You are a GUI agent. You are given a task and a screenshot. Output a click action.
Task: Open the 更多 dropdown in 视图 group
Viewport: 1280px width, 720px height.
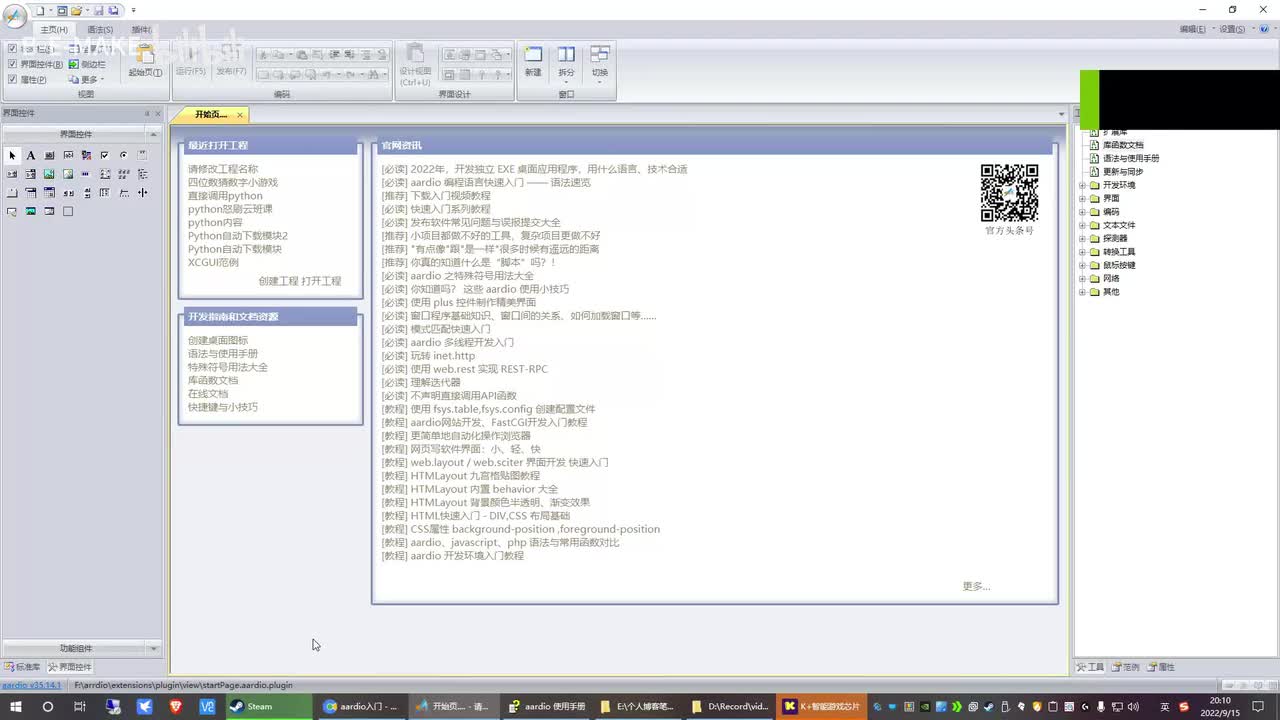(x=88, y=79)
